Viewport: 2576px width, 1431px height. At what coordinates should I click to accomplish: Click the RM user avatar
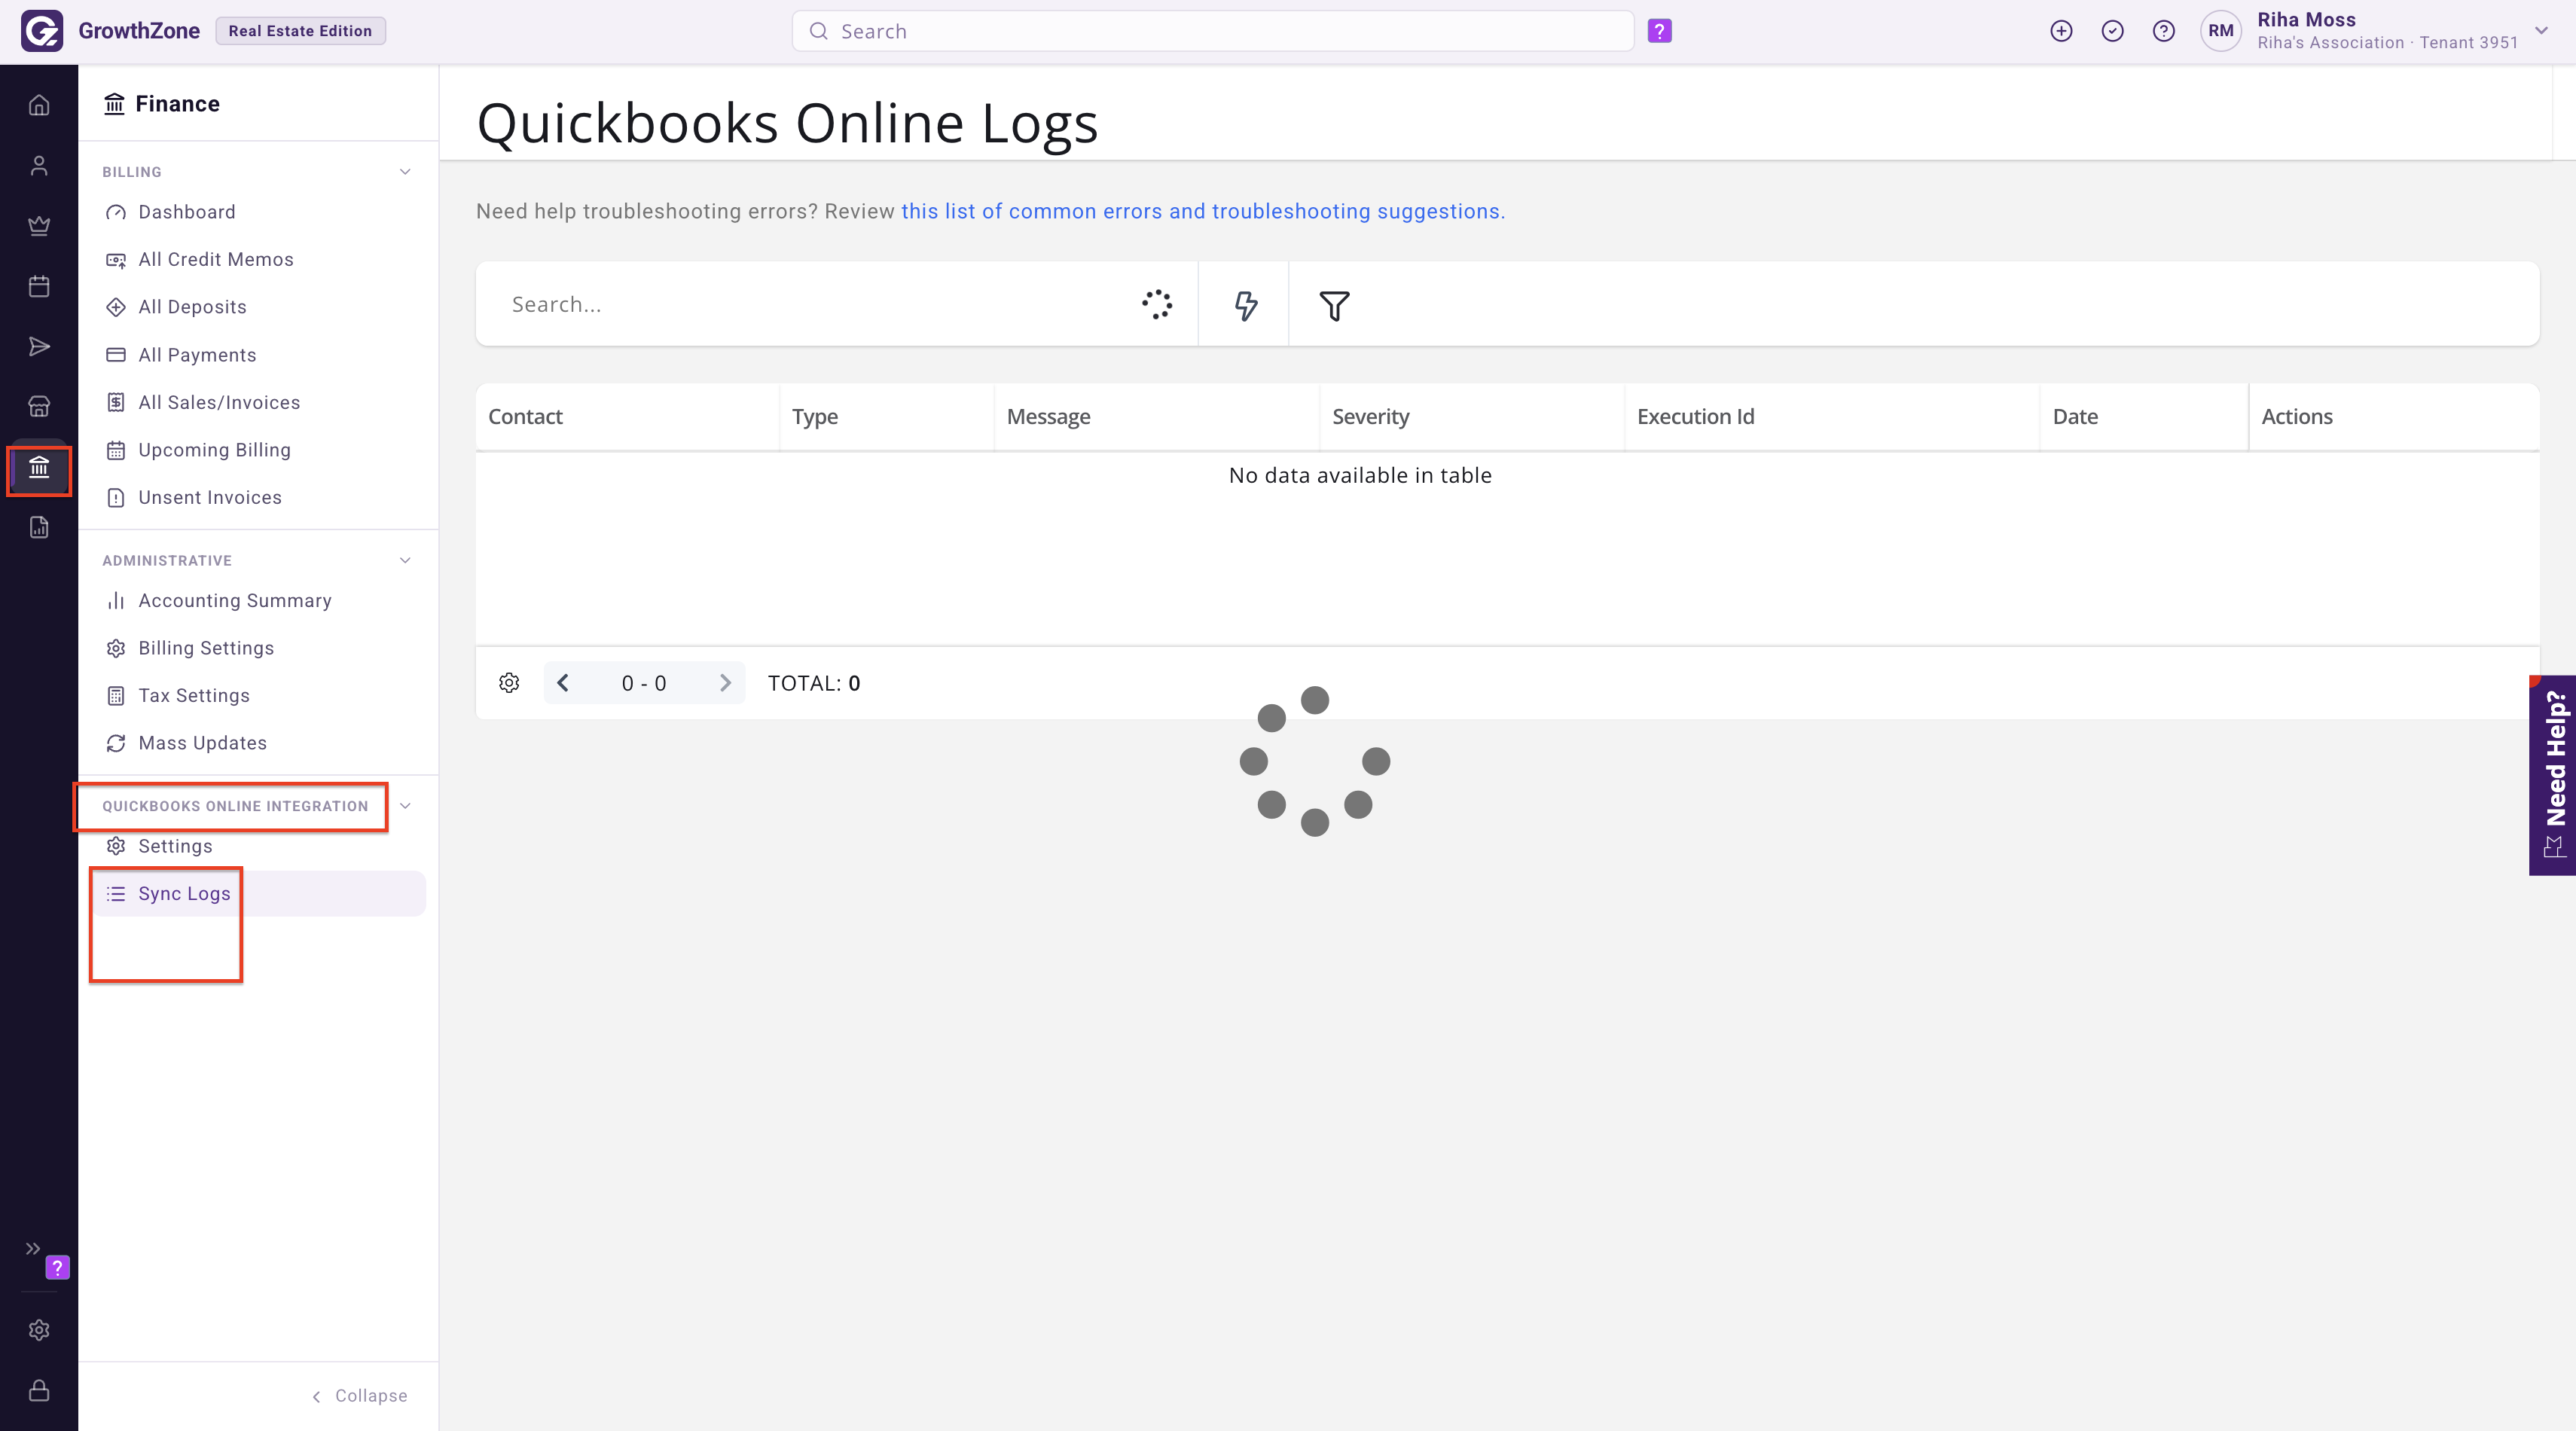pyautogui.click(x=2221, y=31)
